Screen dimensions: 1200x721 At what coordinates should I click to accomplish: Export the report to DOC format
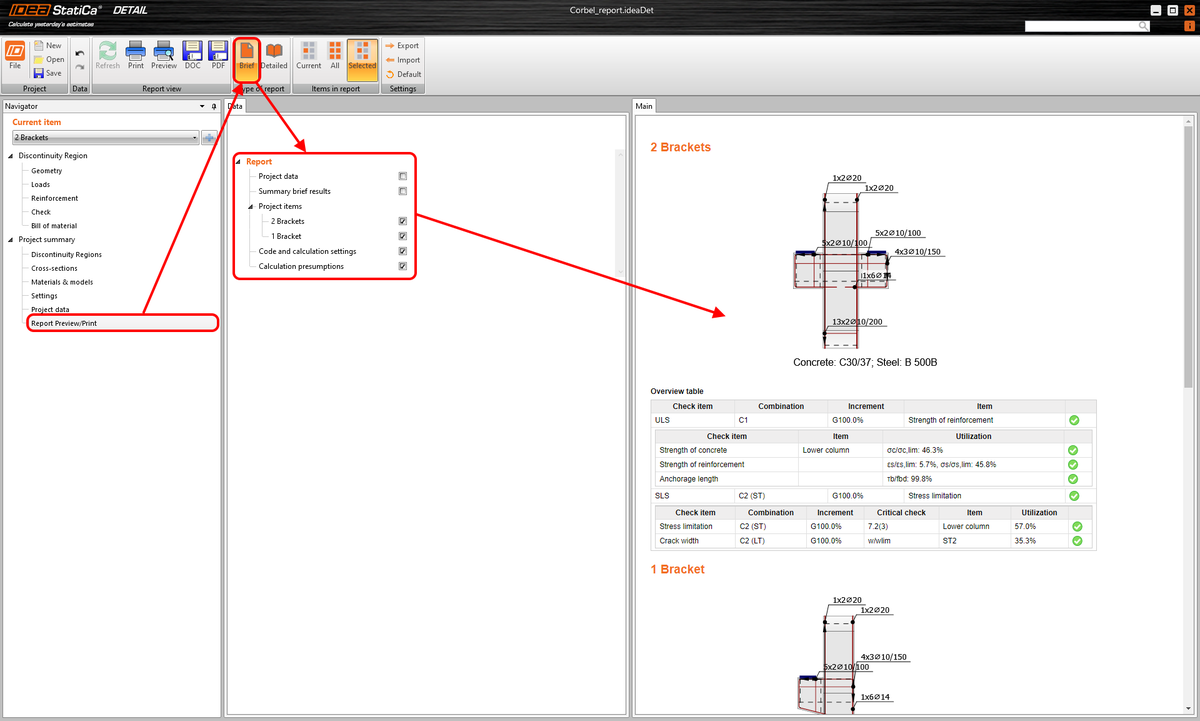tap(192, 53)
